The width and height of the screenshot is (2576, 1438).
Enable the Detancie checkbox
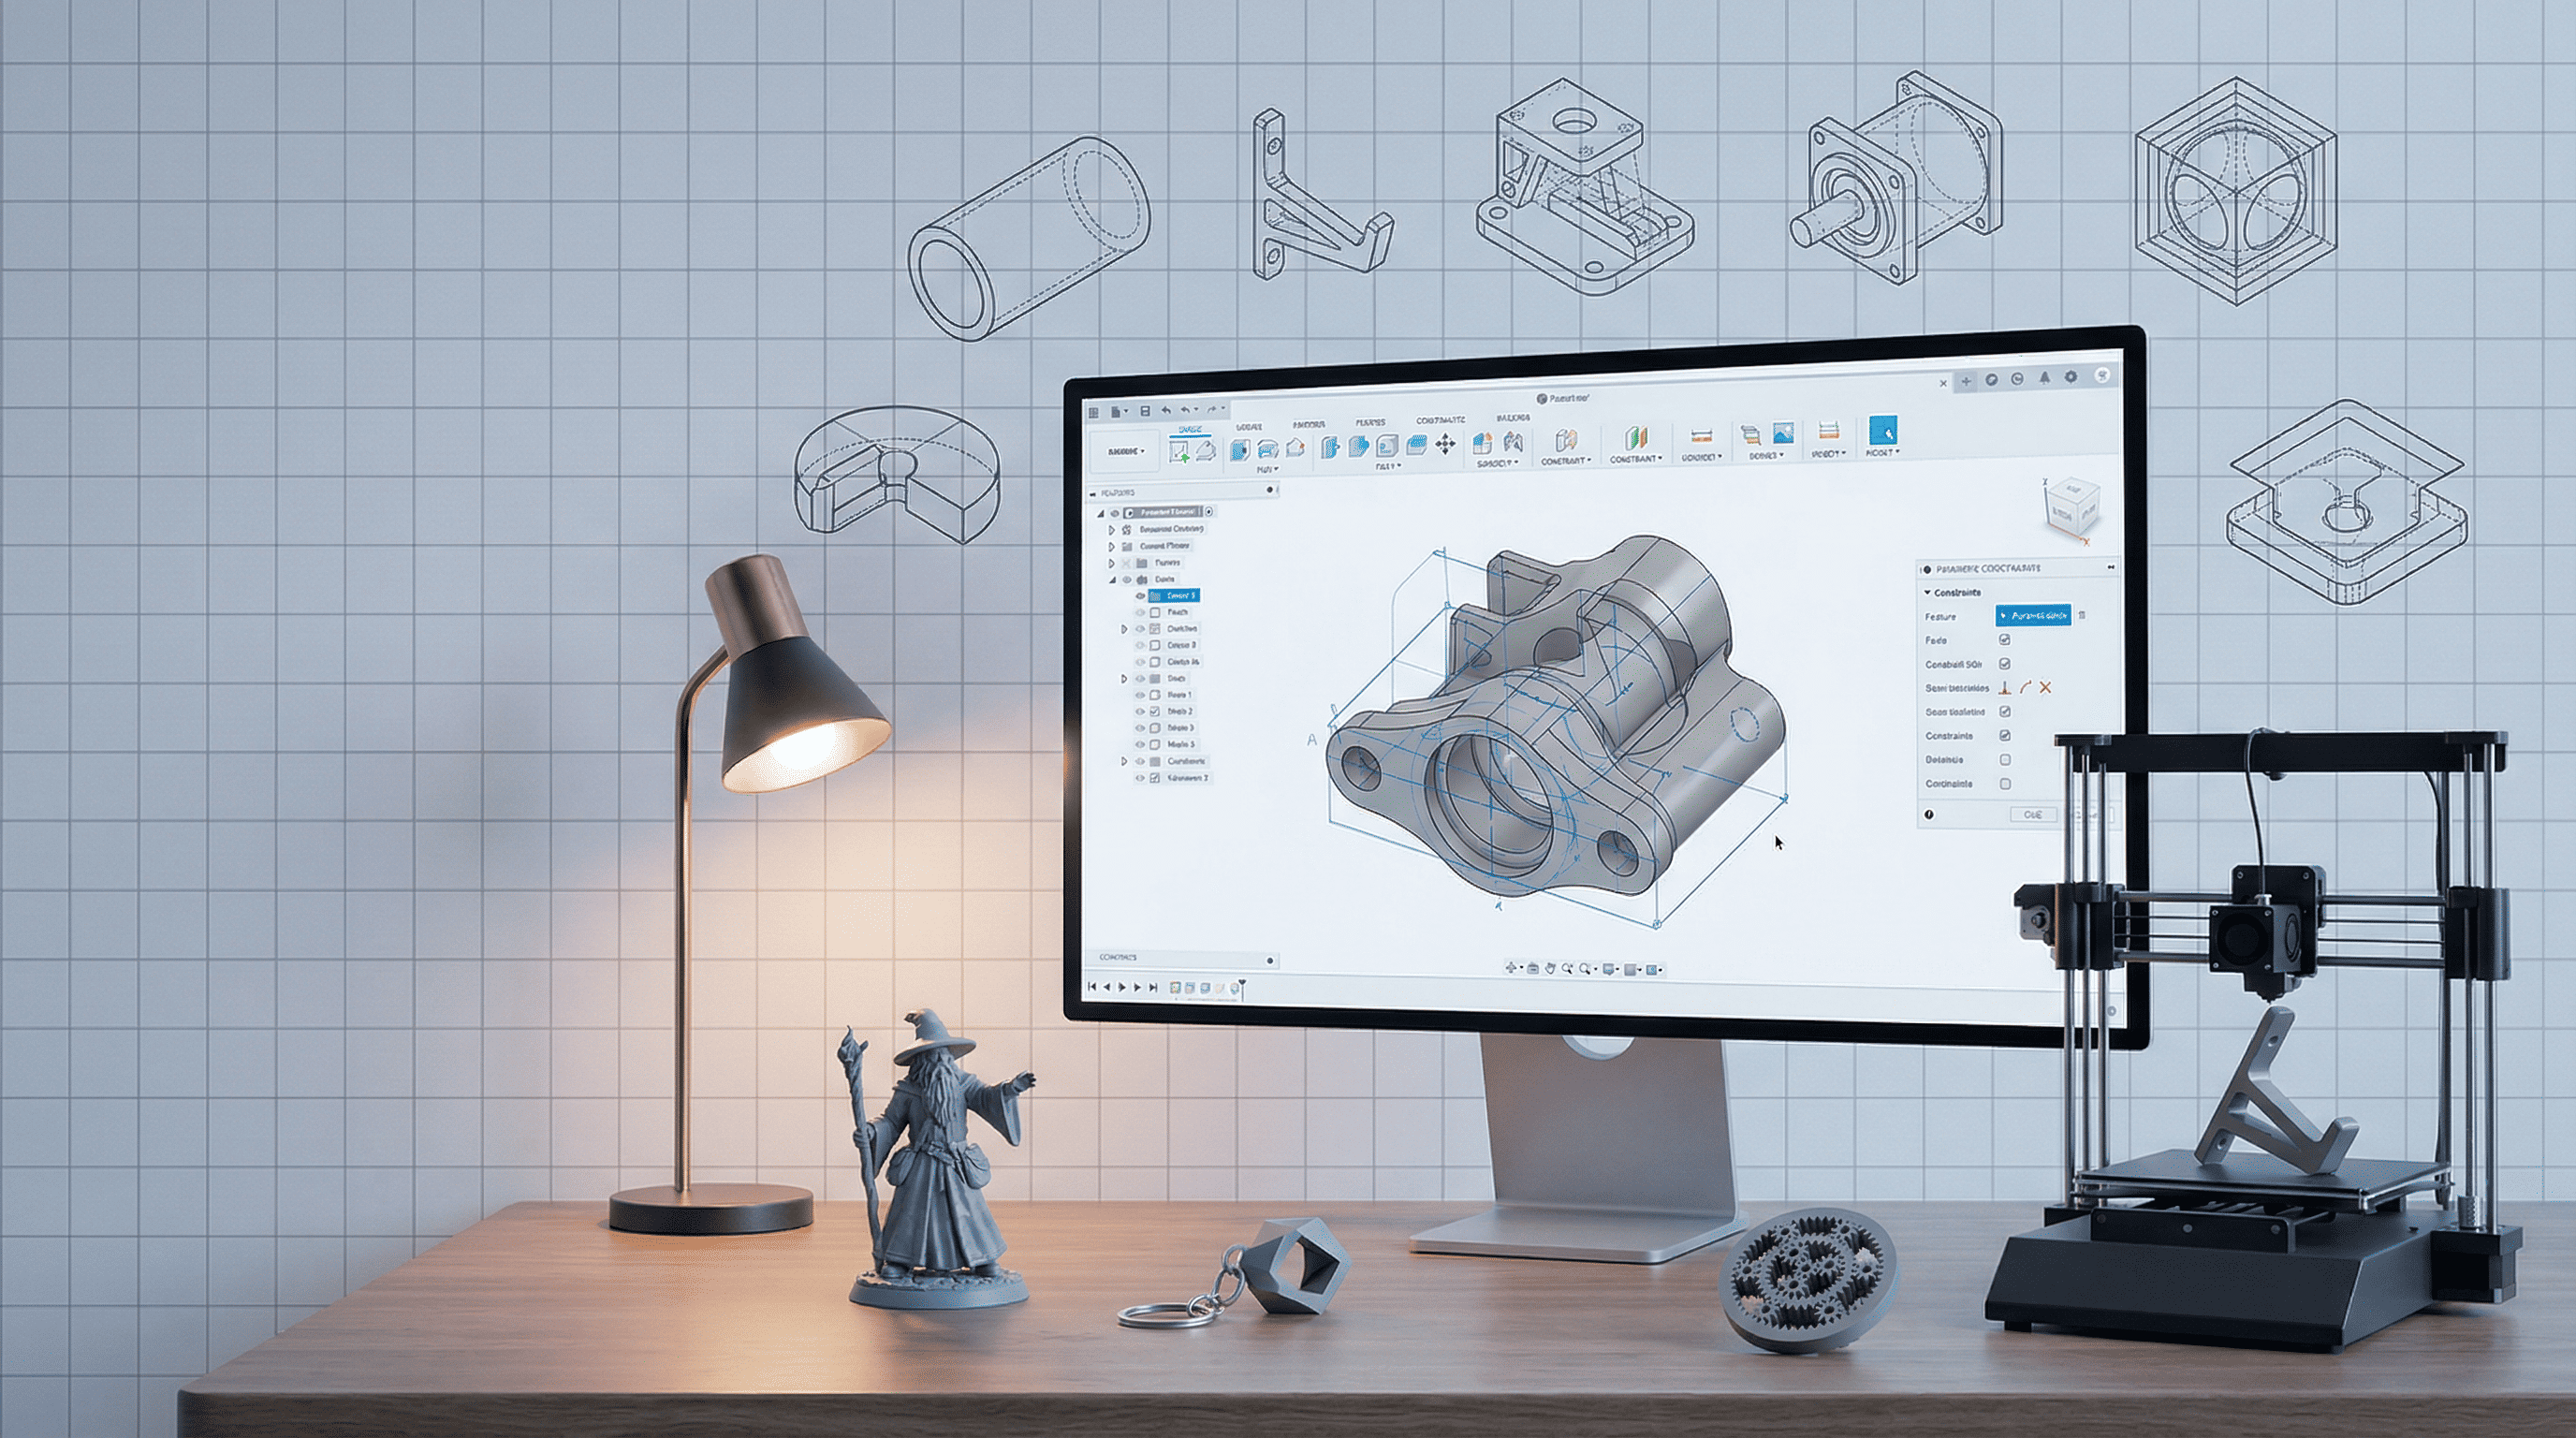tap(2005, 760)
